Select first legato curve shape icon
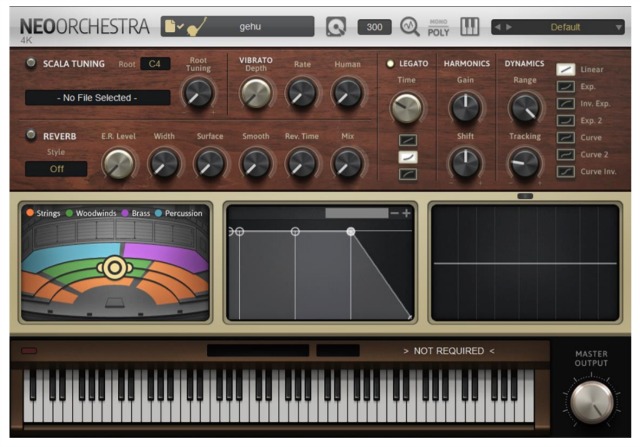The height and width of the screenshot is (447, 640). [408, 140]
